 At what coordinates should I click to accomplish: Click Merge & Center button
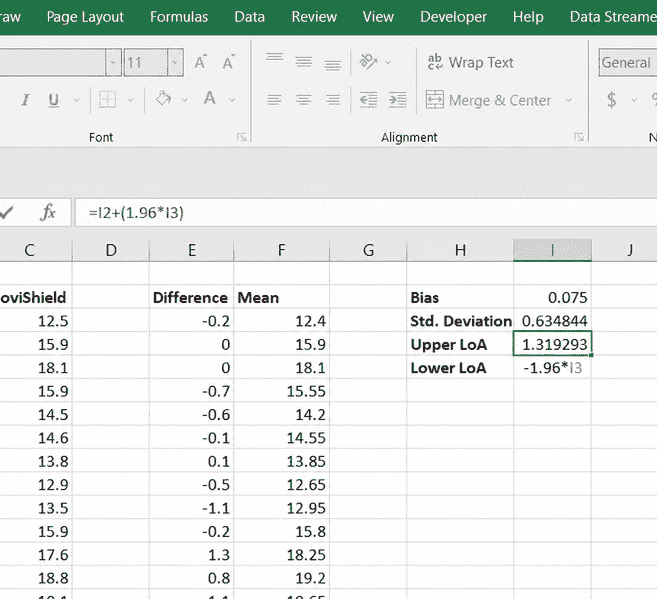click(x=488, y=100)
